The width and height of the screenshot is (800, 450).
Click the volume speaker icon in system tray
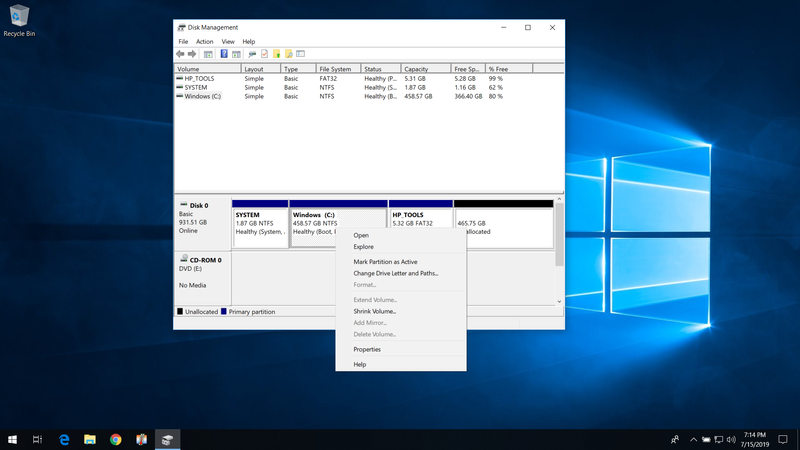(x=733, y=439)
